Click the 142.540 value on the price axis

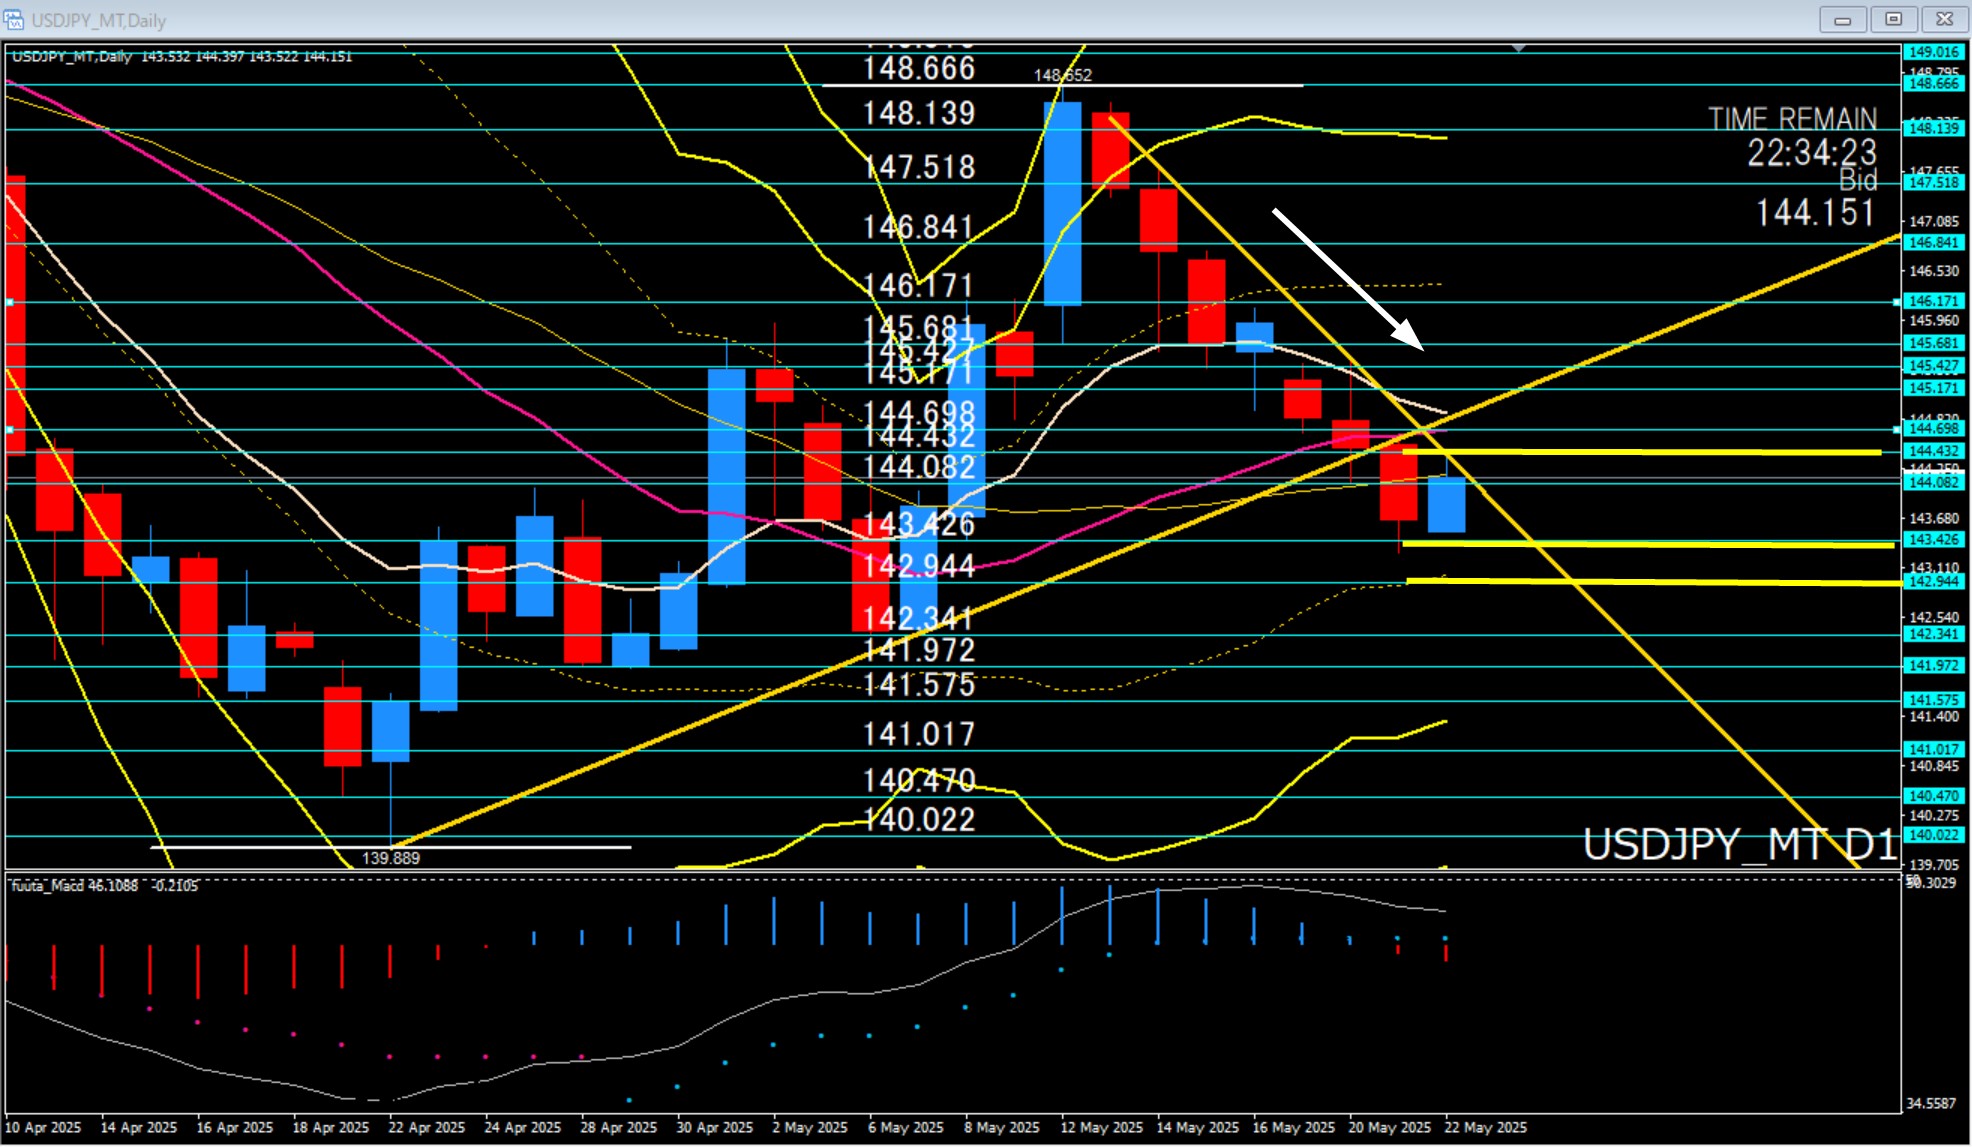pyautogui.click(x=1934, y=617)
